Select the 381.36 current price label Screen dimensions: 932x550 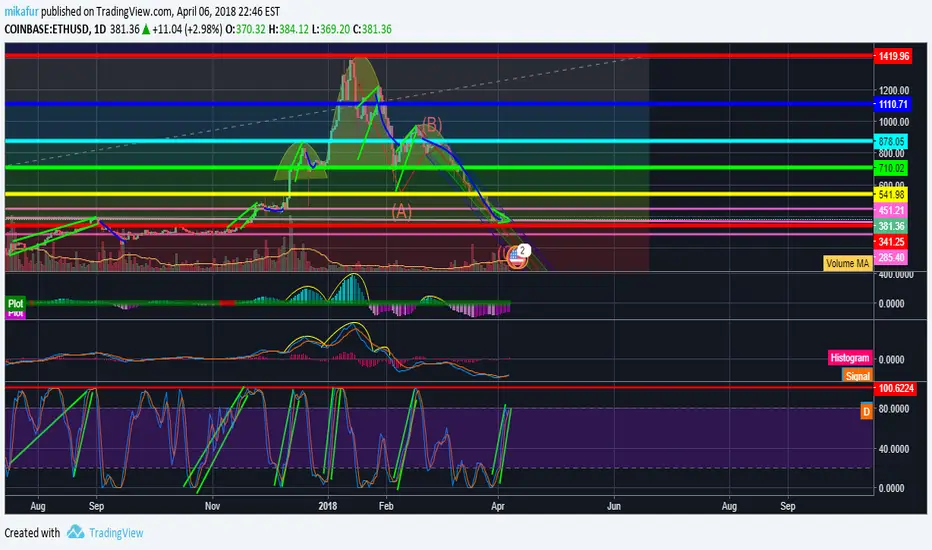coord(891,226)
